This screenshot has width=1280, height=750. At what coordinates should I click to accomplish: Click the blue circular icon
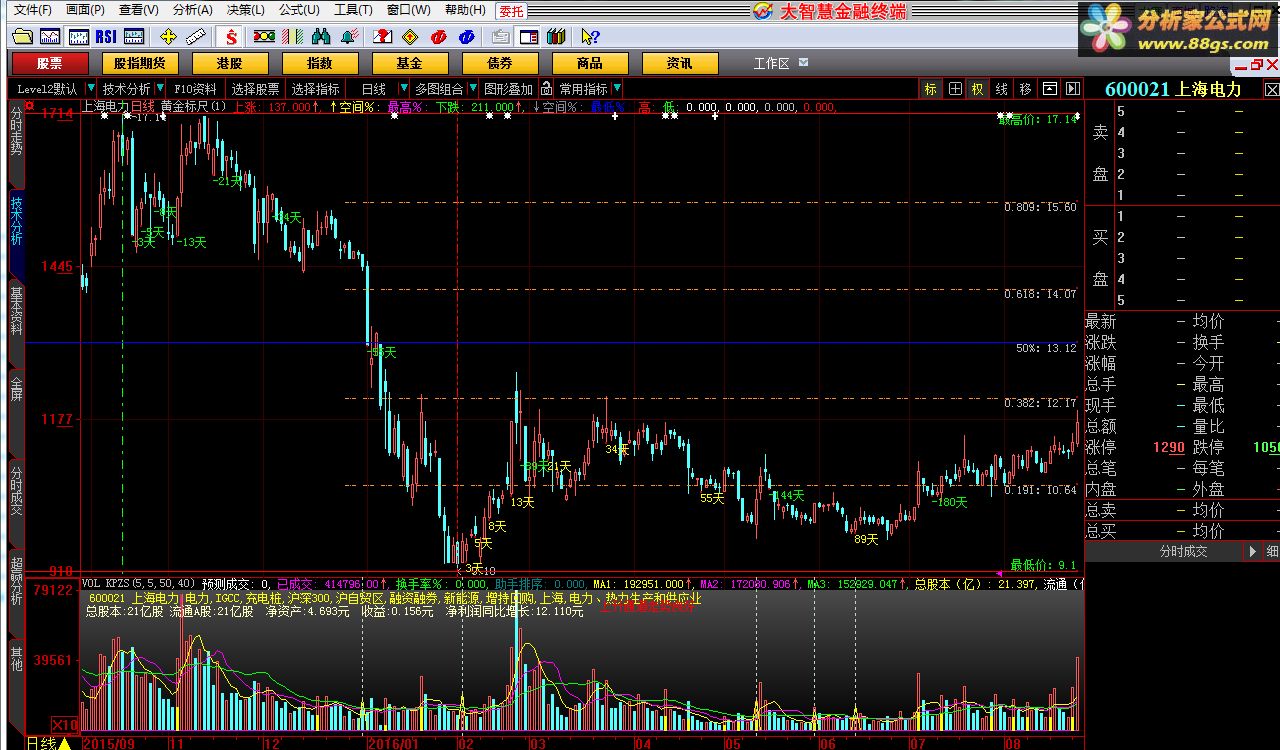[x=466, y=37]
